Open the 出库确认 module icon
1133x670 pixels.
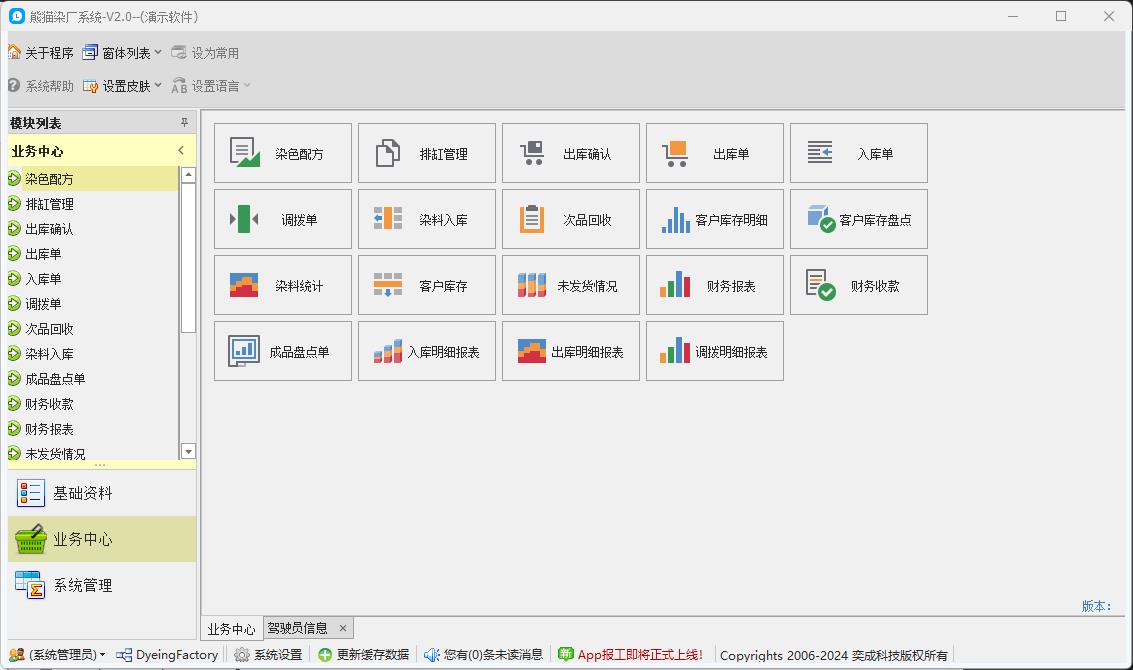(570, 152)
